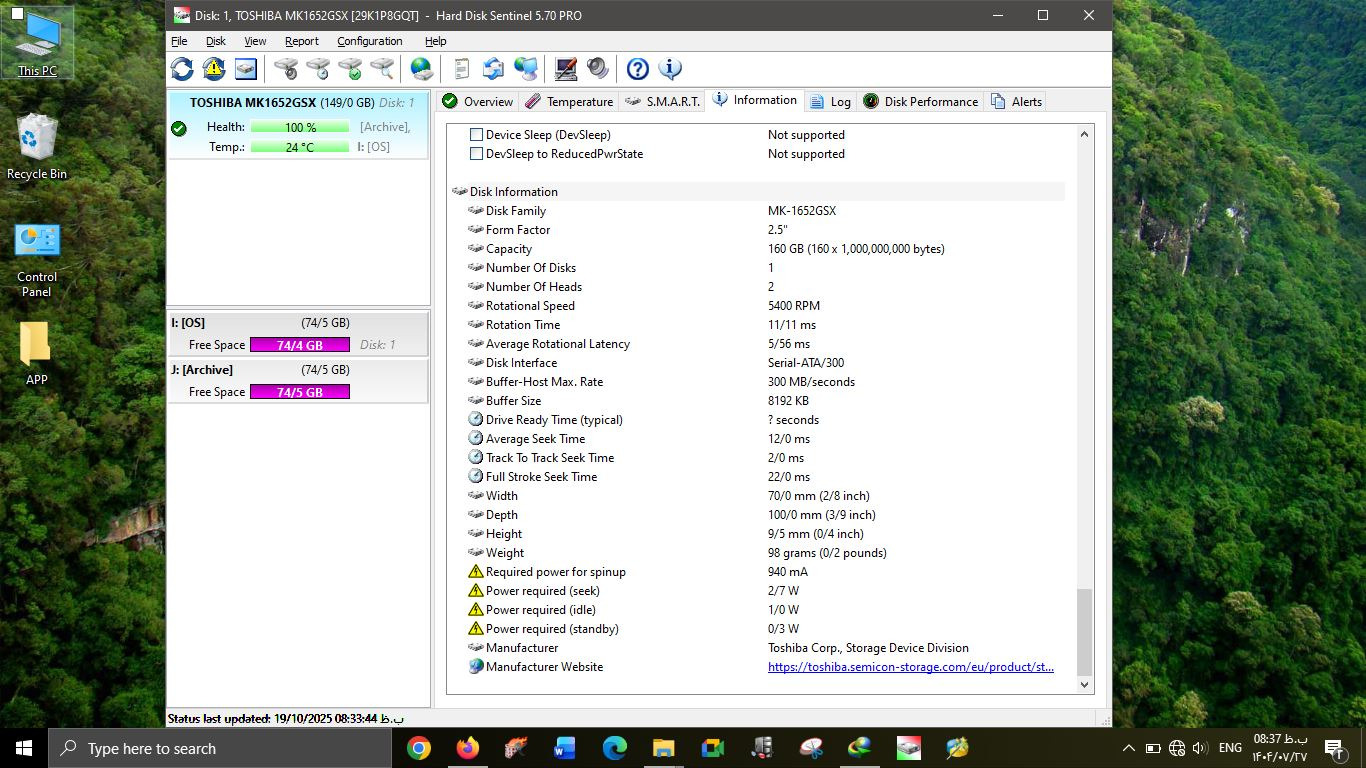The width and height of the screenshot is (1366, 768).
Task: Open the Configuration menu
Action: click(x=369, y=41)
